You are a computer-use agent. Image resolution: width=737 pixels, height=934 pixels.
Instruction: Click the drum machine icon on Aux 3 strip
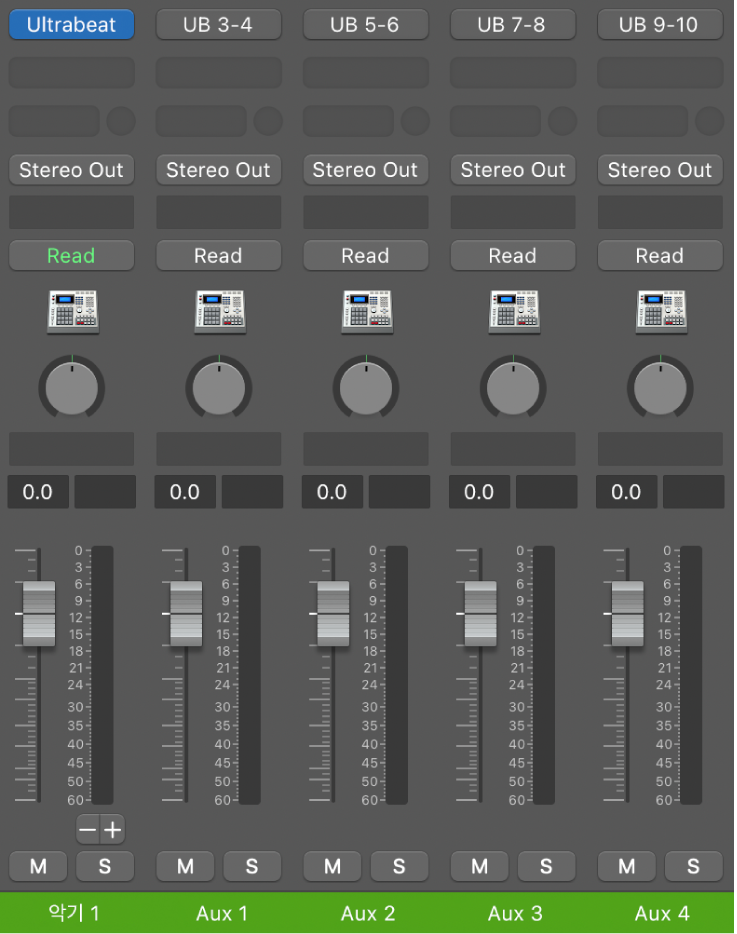pyautogui.click(x=514, y=311)
